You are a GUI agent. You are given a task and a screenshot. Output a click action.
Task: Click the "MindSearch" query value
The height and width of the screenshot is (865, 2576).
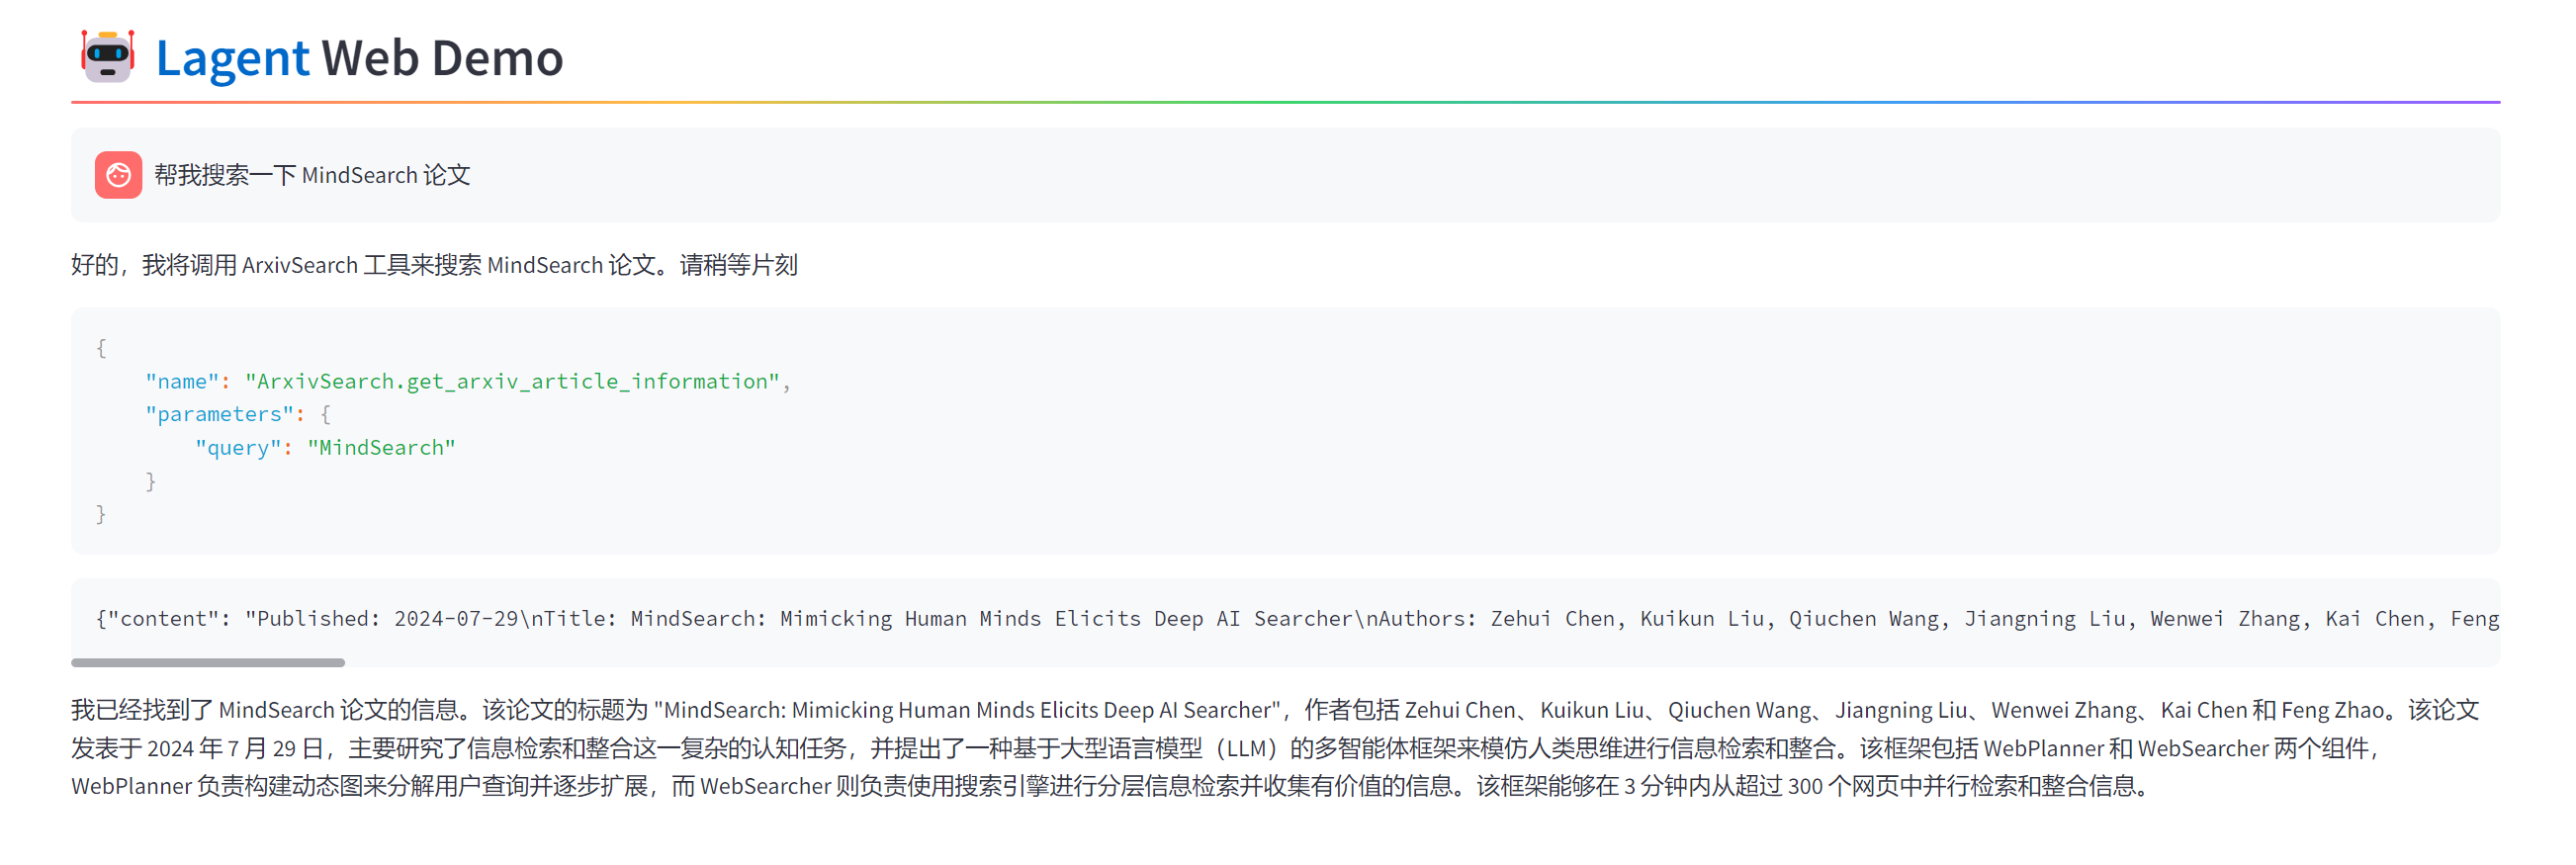click(381, 447)
